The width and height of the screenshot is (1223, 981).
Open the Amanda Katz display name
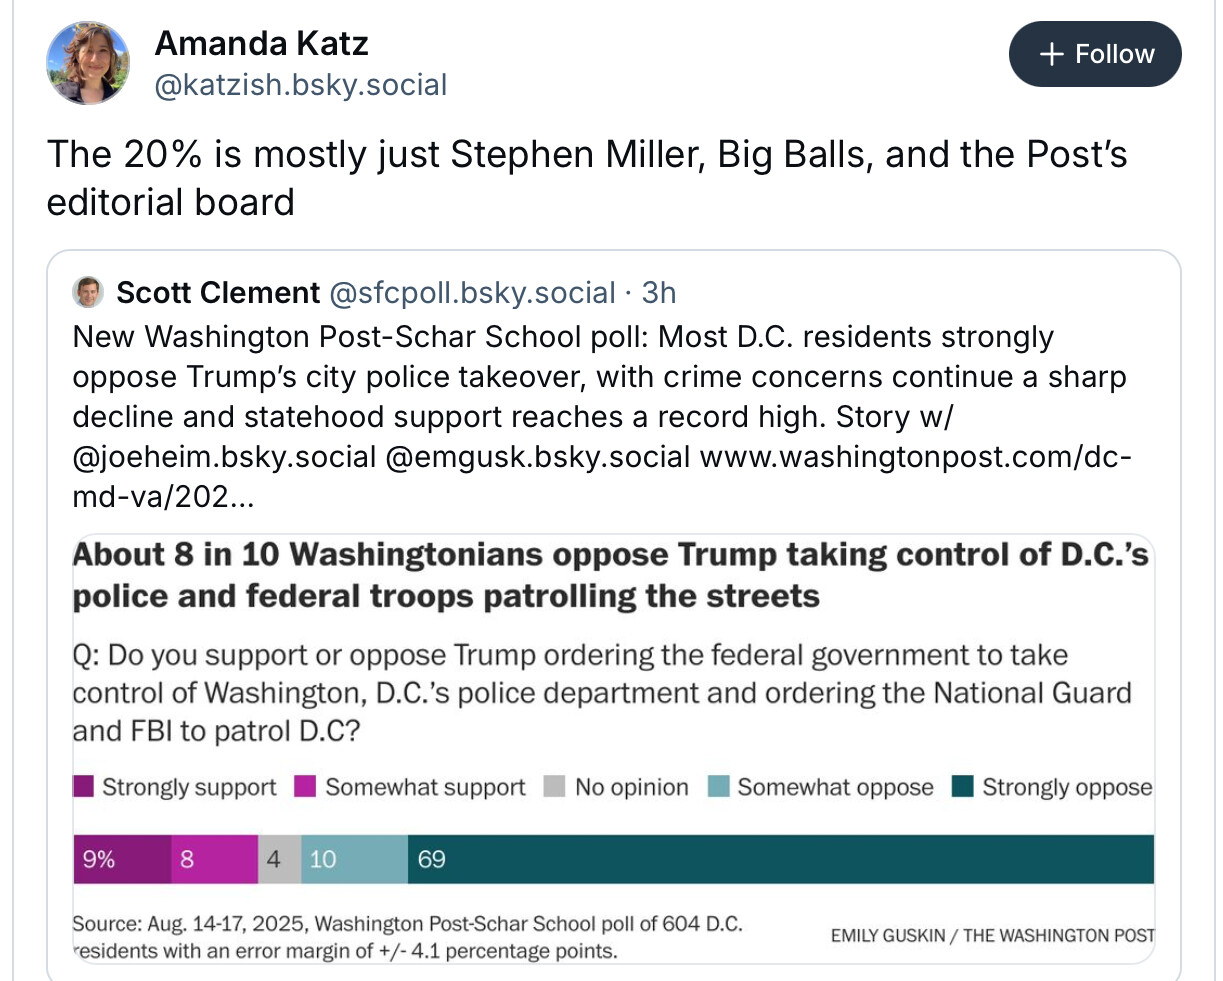[x=261, y=43]
